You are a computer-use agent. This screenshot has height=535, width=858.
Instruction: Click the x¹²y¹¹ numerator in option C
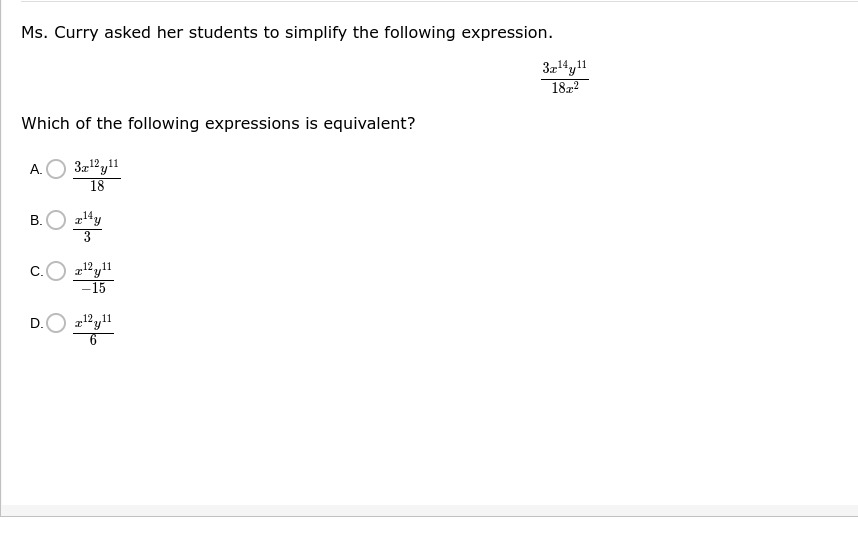[93, 270]
